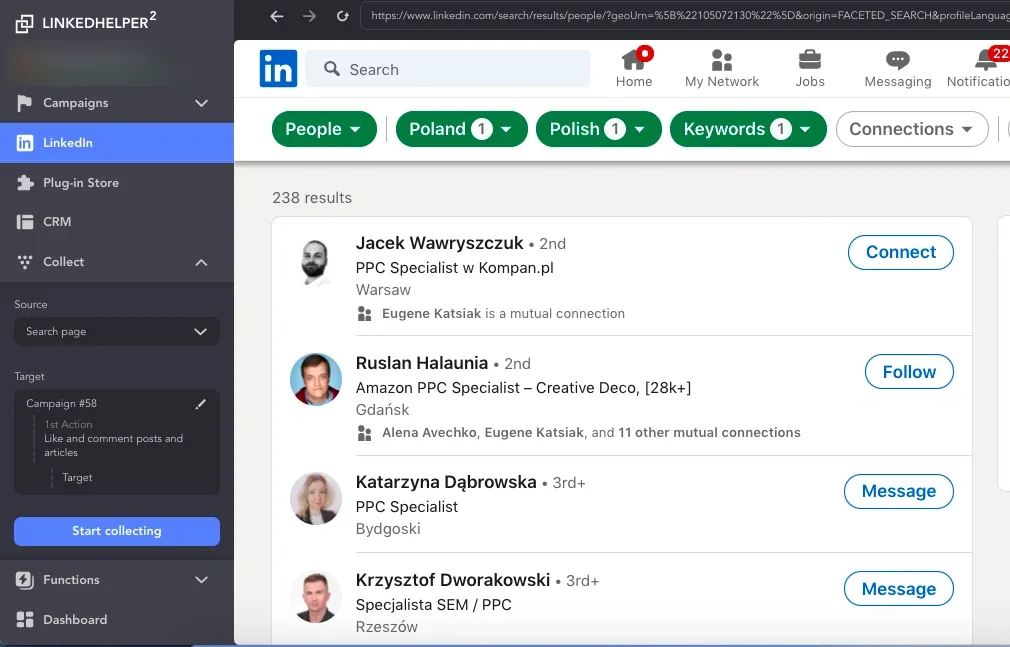The width and height of the screenshot is (1010, 647).
Task: Click Krzysztof Dworakowski's profile photo
Action: [x=316, y=597]
